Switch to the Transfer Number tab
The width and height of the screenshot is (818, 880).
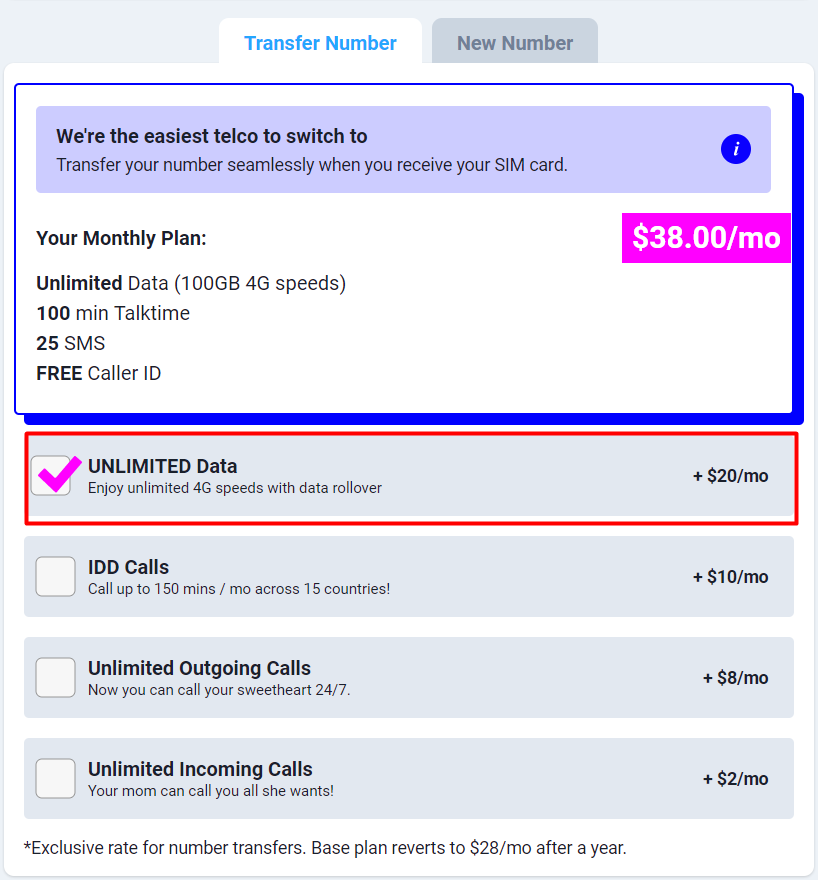(320, 43)
